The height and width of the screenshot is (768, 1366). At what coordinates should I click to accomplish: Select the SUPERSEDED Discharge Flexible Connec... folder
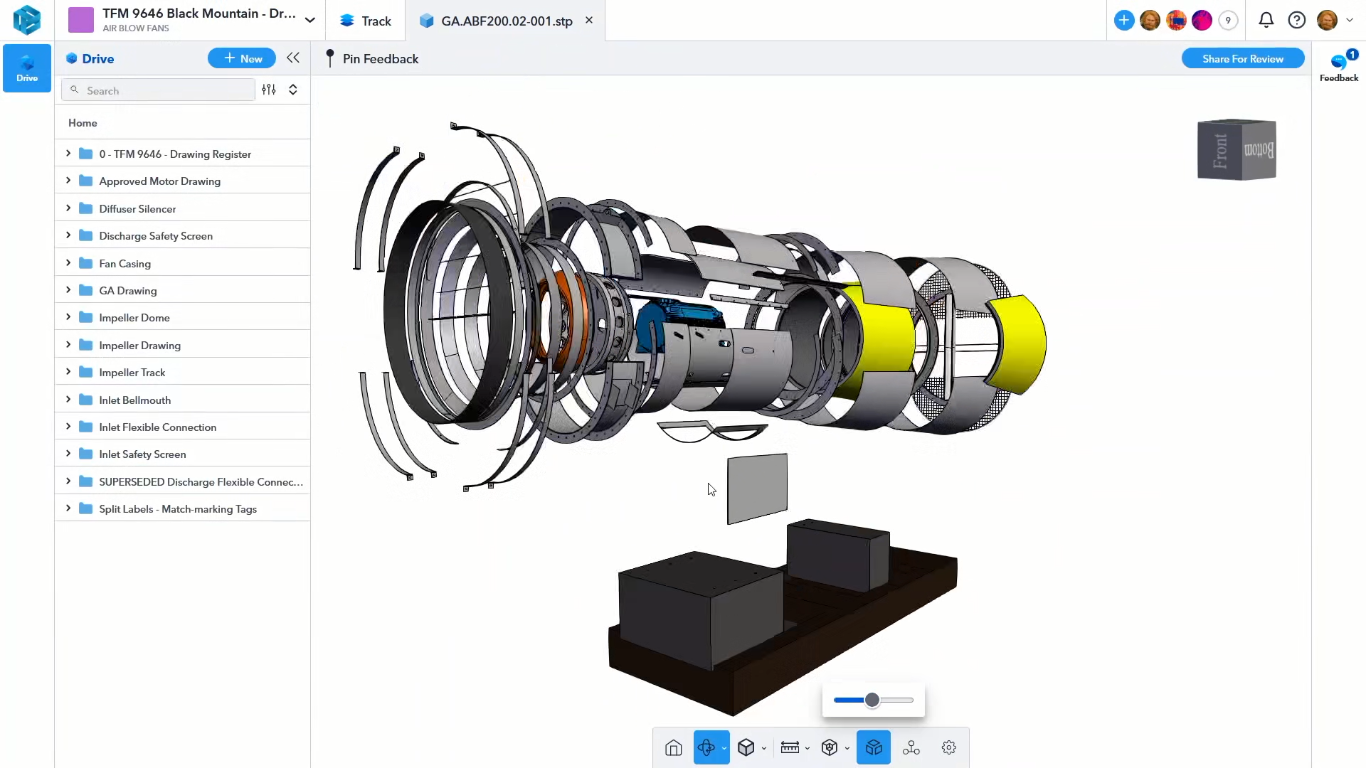[x=182, y=482]
